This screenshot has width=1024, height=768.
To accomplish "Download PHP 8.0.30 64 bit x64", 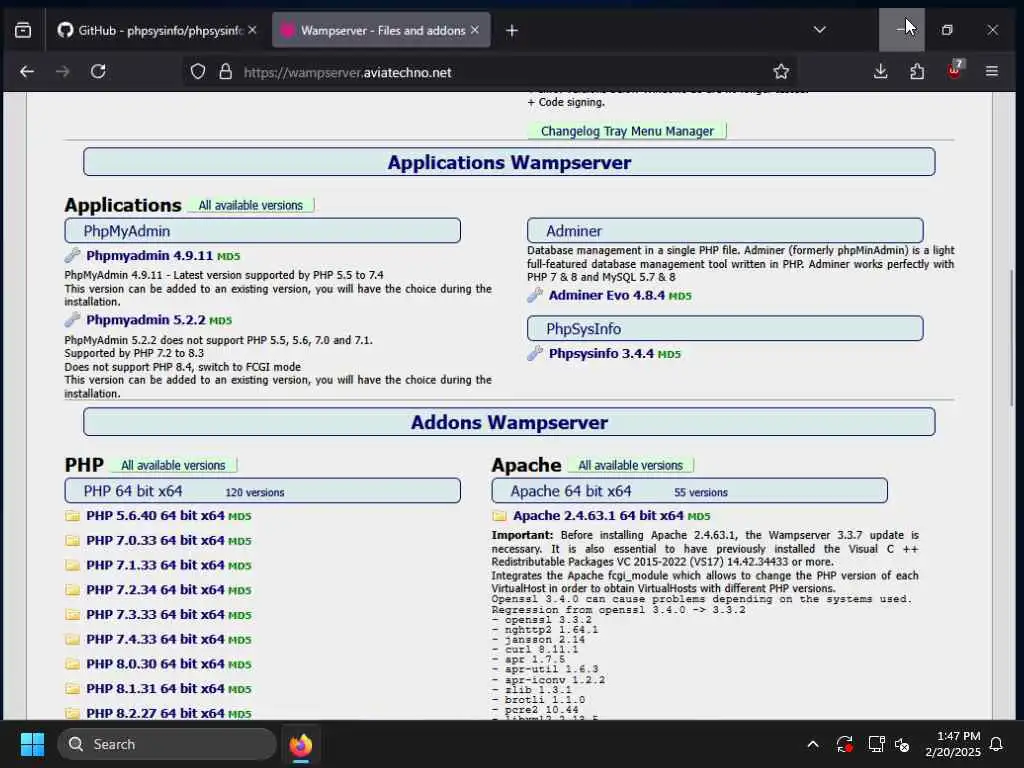I will pyautogui.click(x=155, y=664).
